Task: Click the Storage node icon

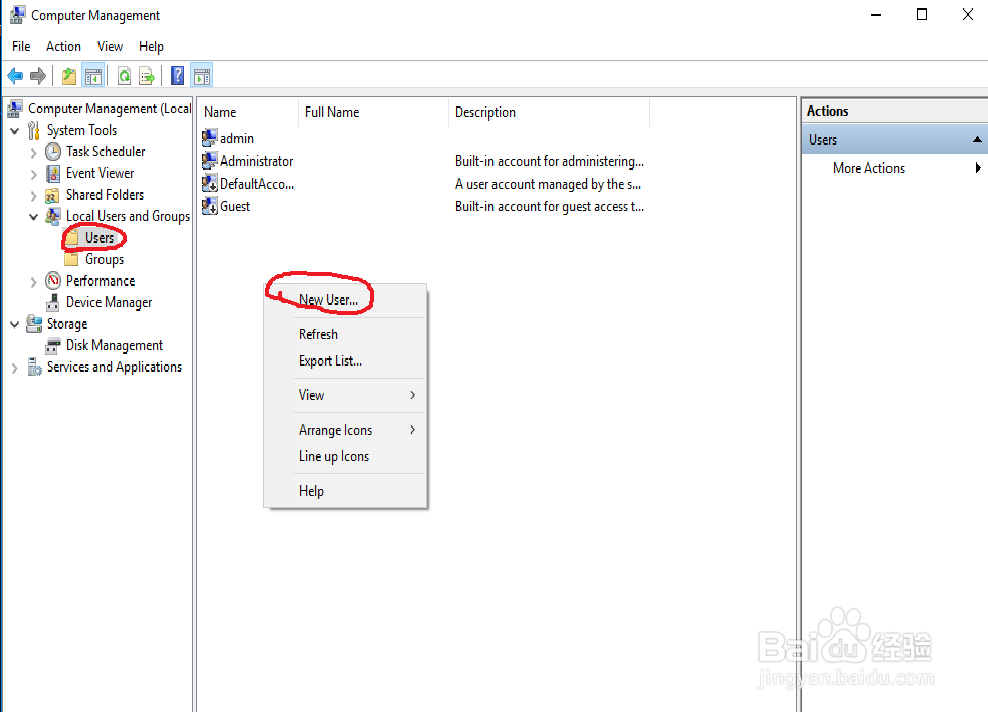Action: (x=34, y=324)
